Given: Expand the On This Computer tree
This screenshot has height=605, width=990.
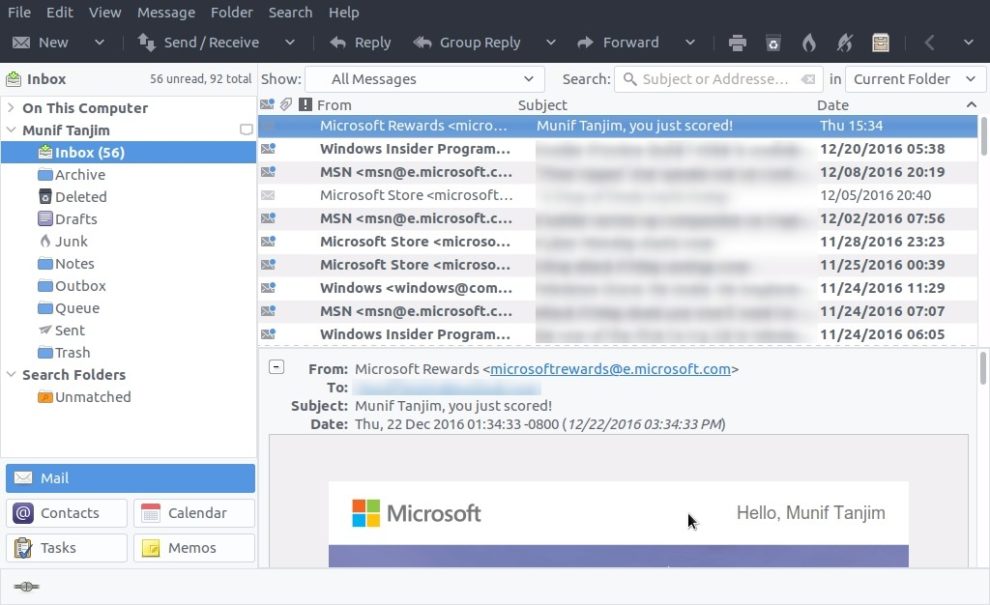Looking at the screenshot, I should [x=11, y=108].
